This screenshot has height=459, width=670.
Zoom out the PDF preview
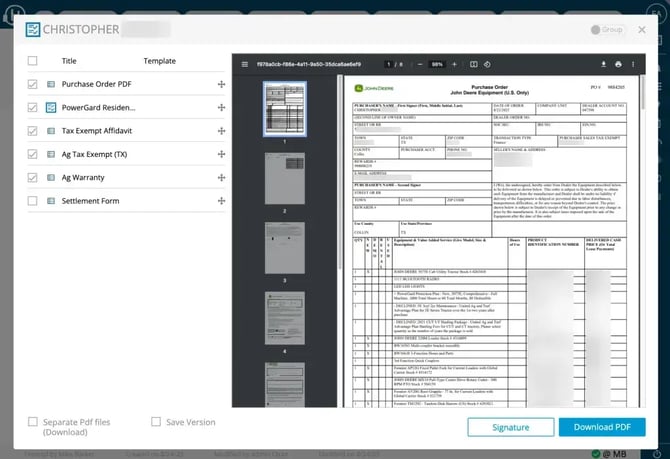pos(418,64)
